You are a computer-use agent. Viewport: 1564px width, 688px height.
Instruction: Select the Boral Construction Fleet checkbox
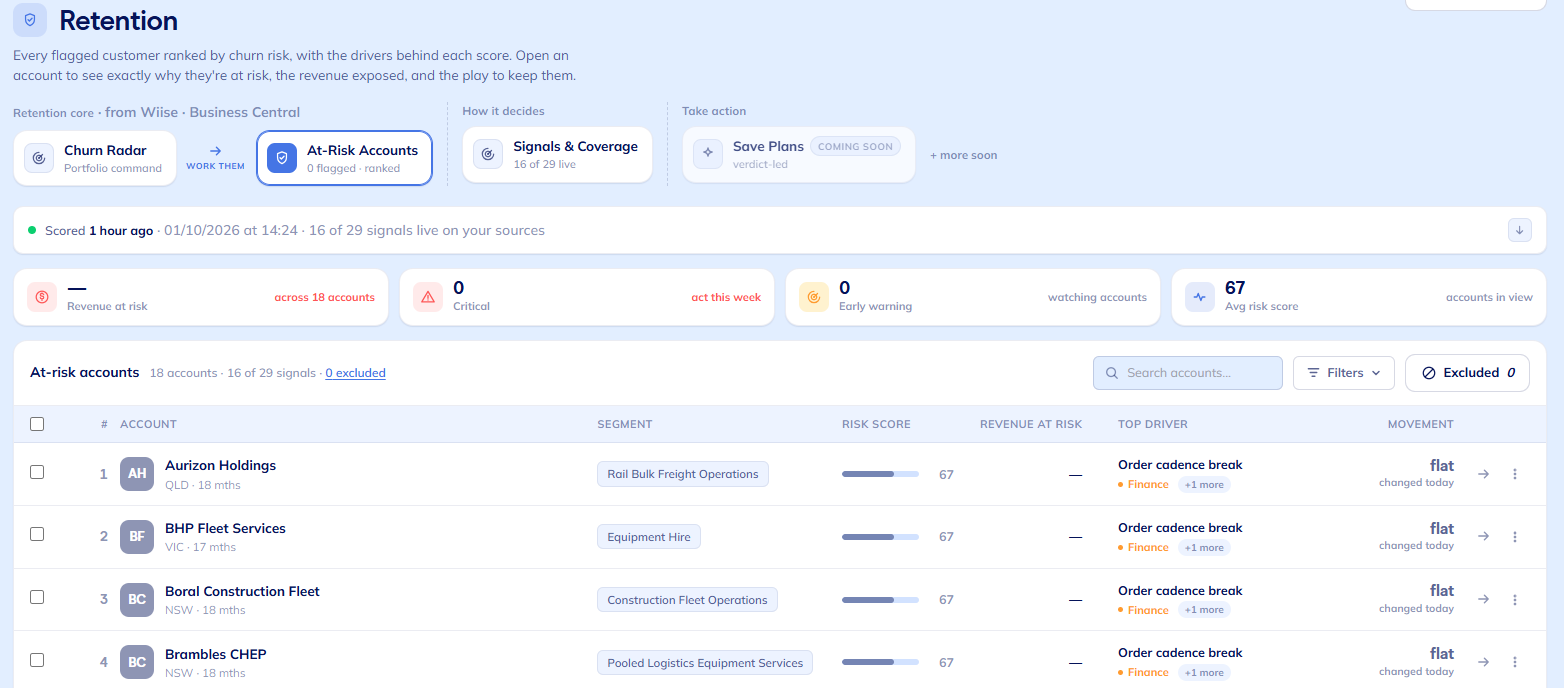point(37,597)
